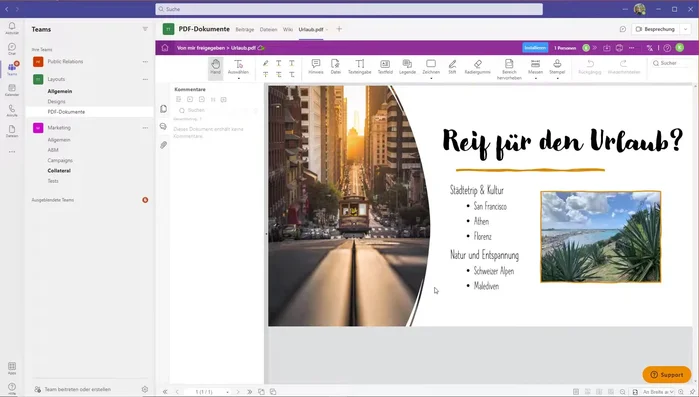Activate the Texteingabe typewriter tool
Screen dimensions: 699x397
pyautogui.click(x=359, y=66)
